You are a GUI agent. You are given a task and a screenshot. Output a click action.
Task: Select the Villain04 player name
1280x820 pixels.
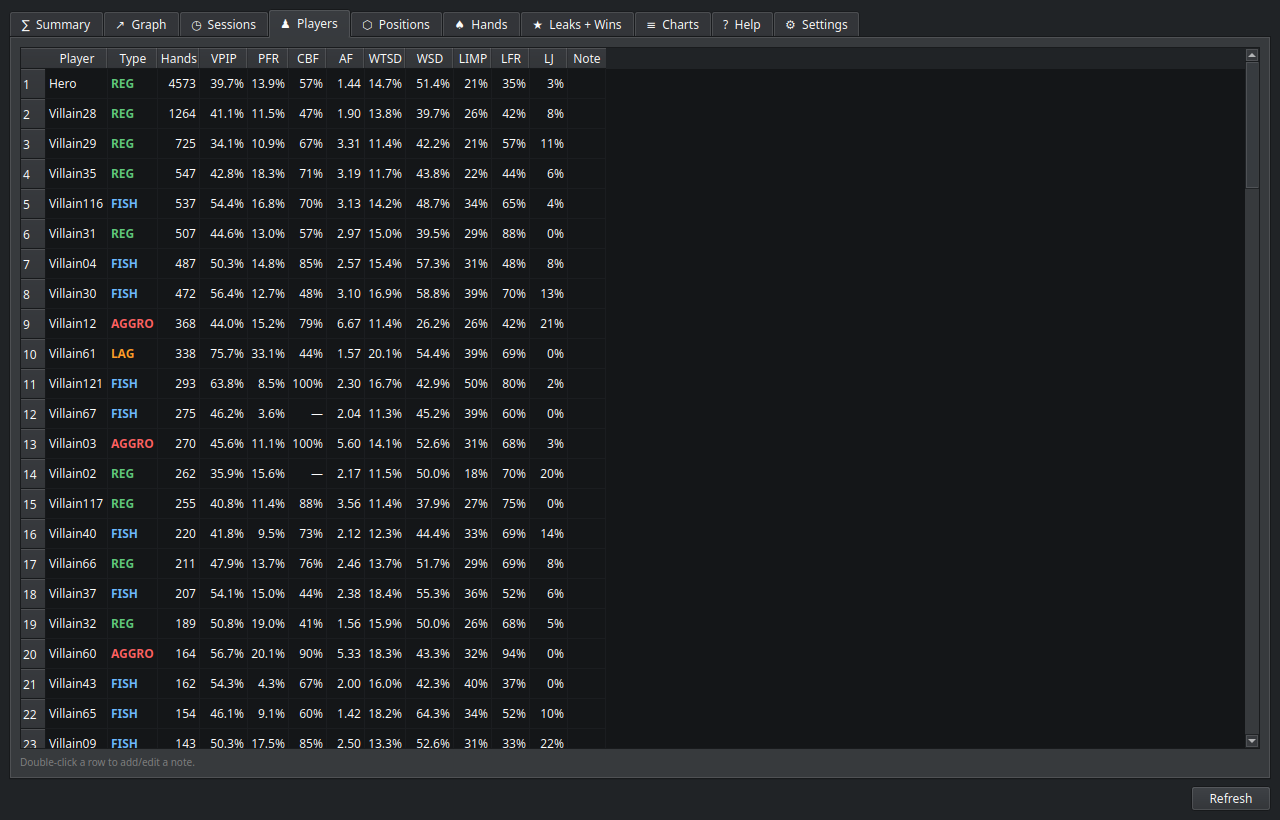coord(72,264)
